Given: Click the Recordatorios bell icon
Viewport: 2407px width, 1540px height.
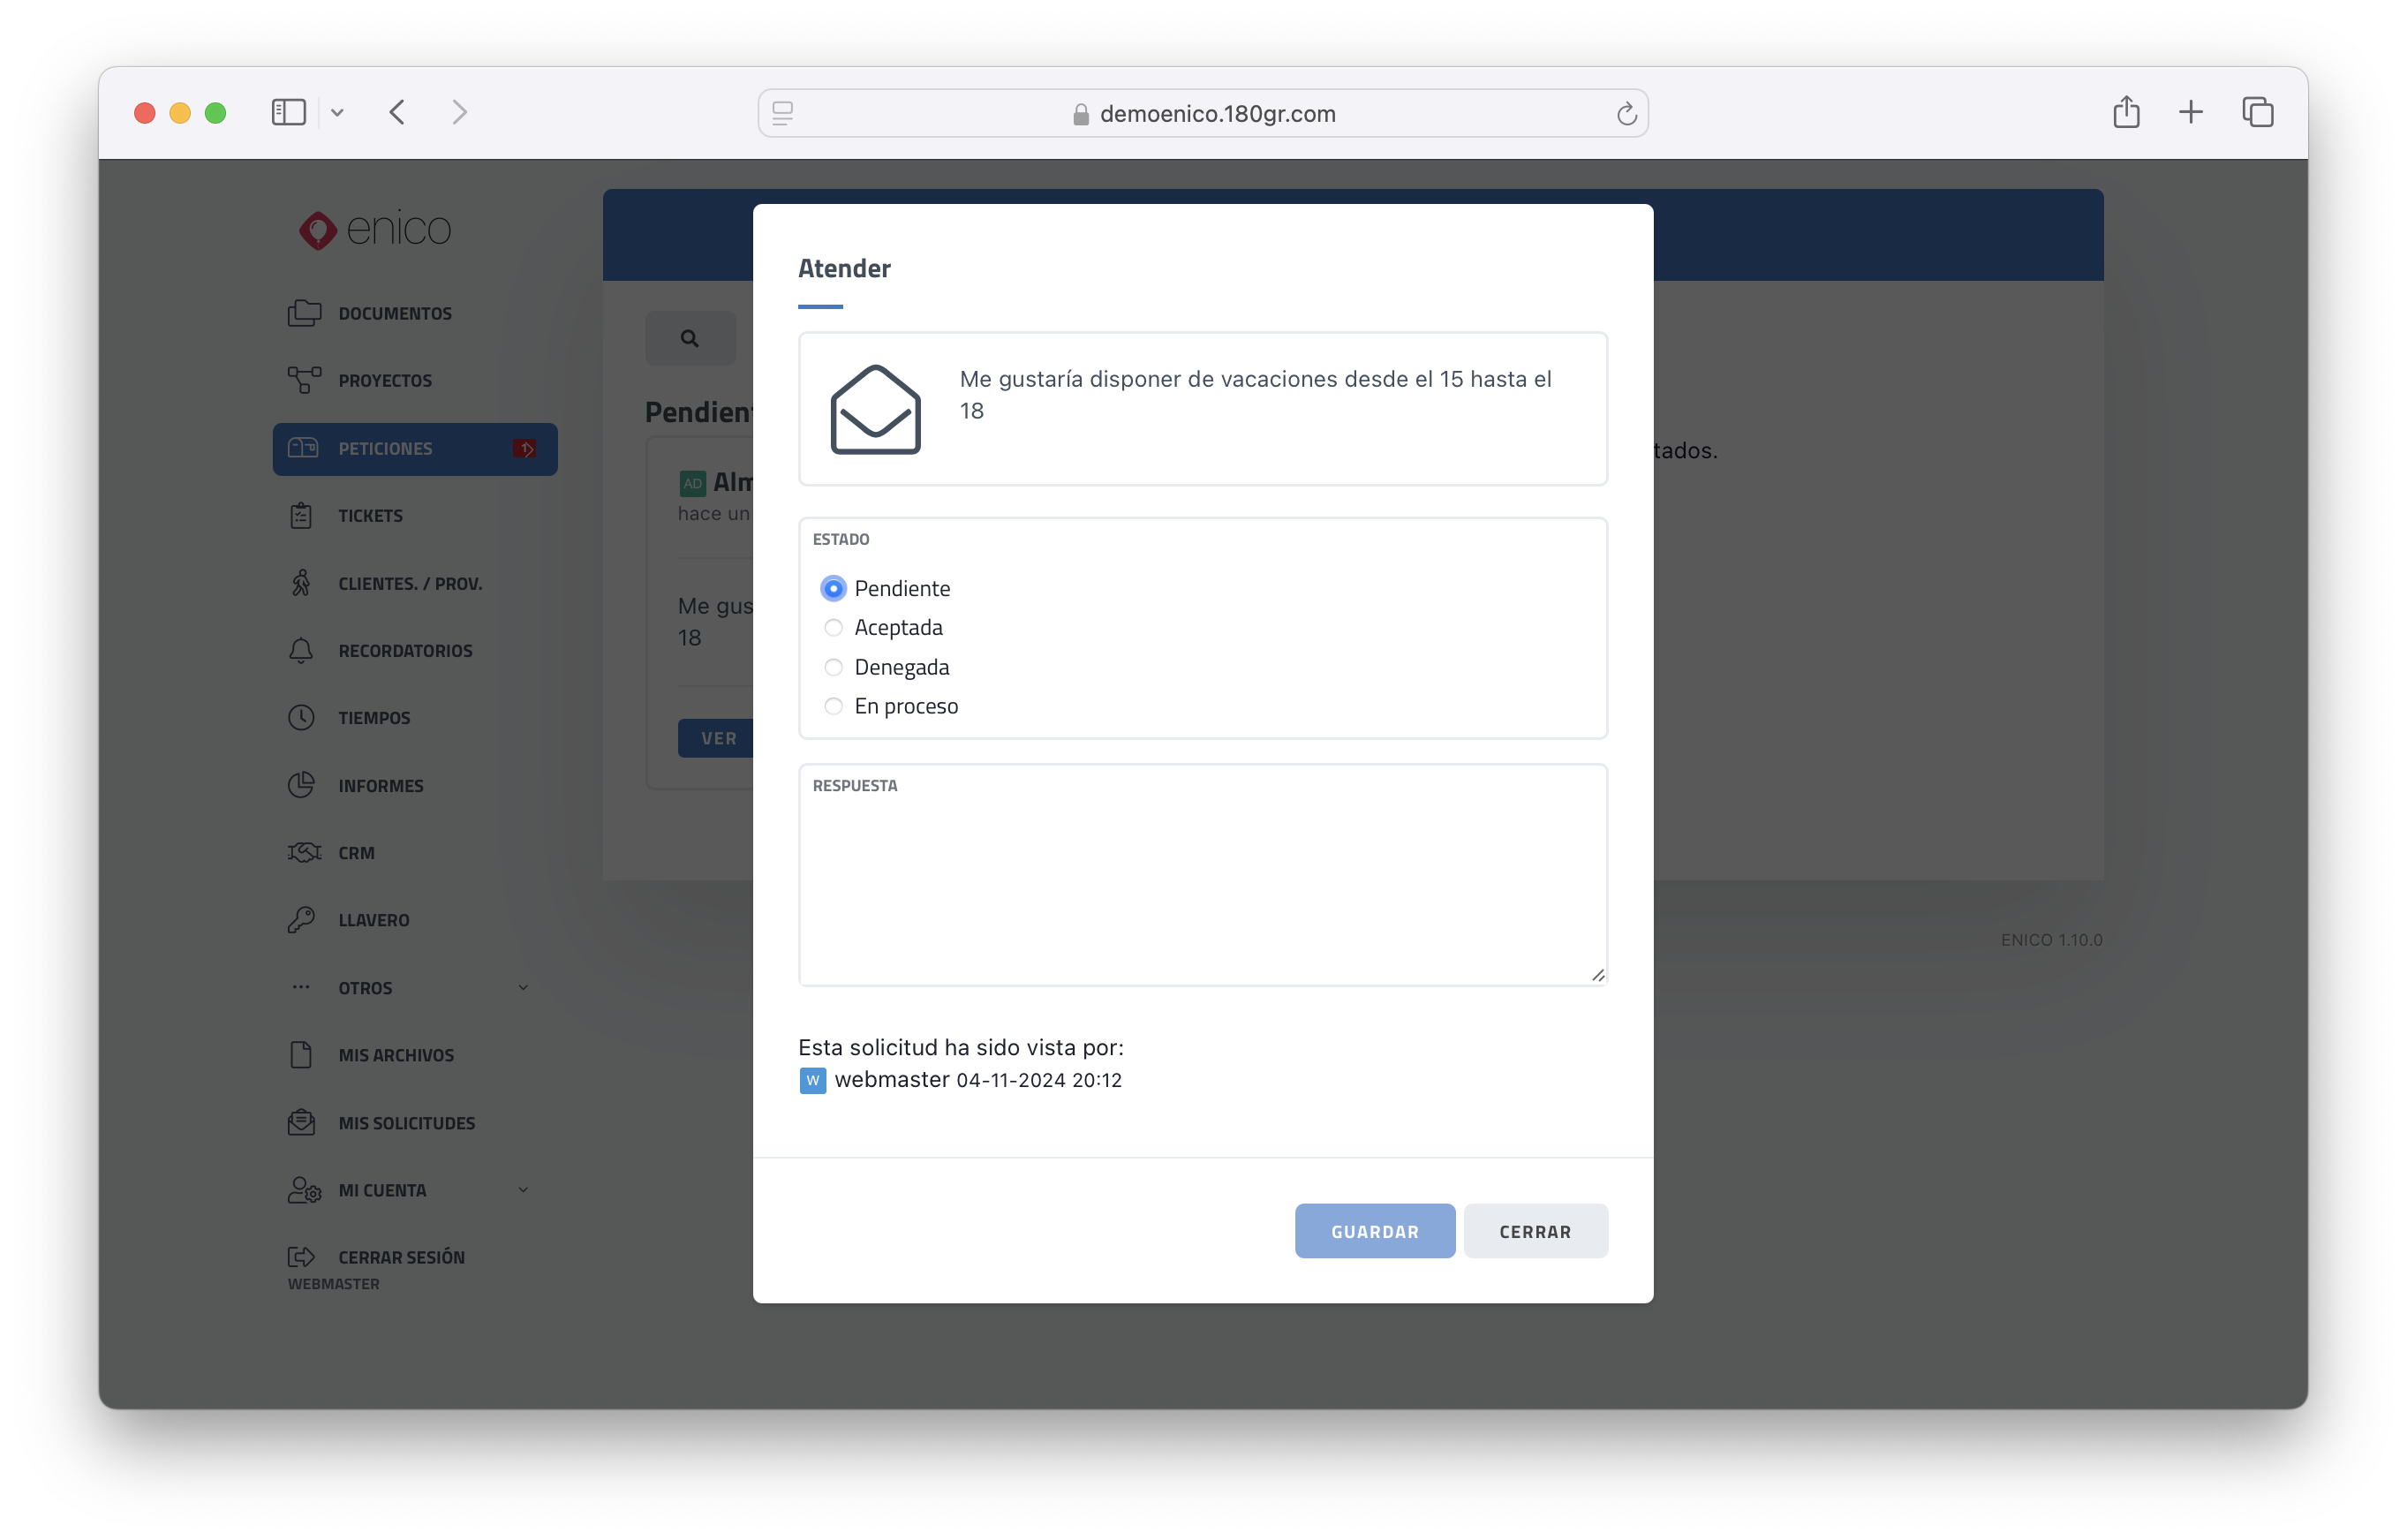Looking at the screenshot, I should coord(301,650).
